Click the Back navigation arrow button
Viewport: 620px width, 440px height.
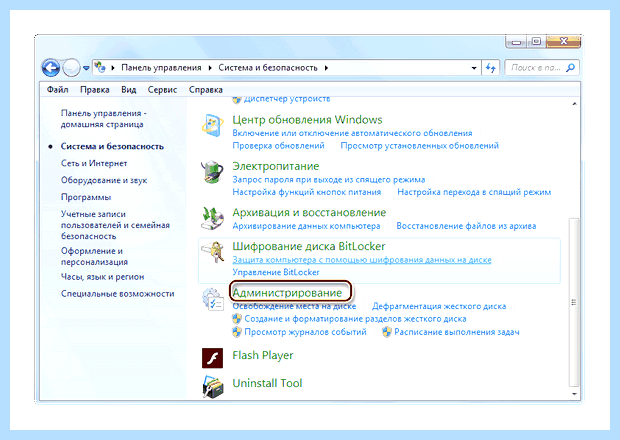point(51,68)
